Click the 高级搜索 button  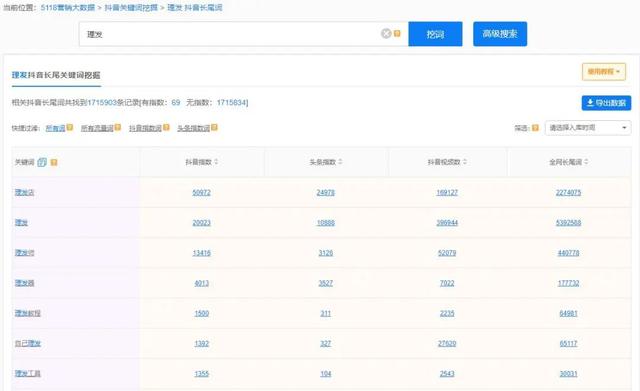[x=500, y=34]
